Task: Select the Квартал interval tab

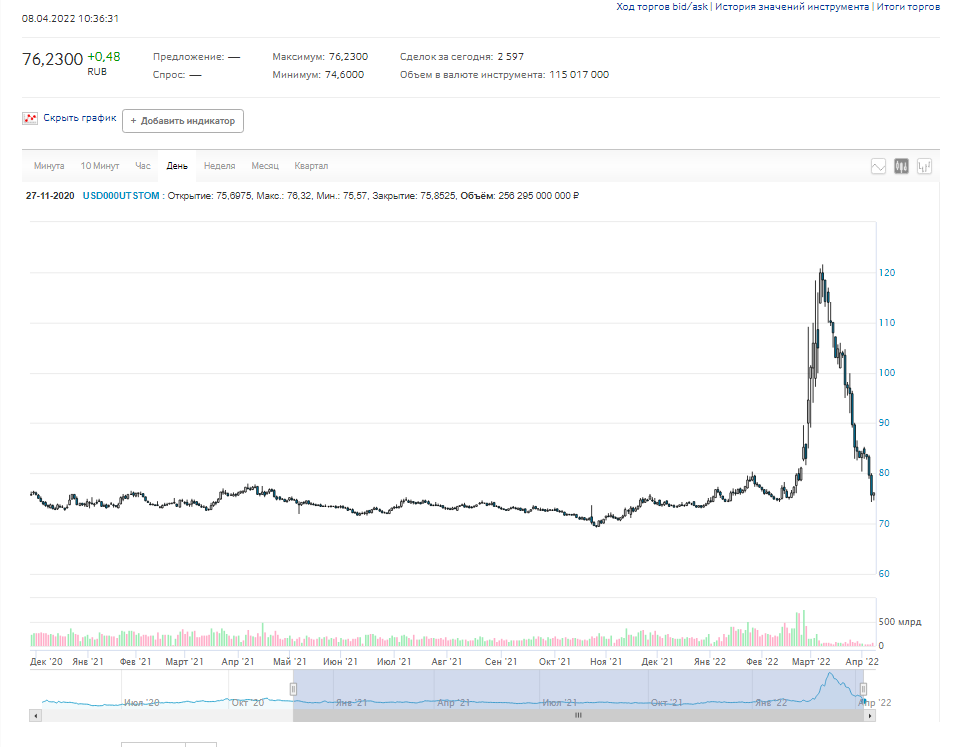Action: pyautogui.click(x=311, y=166)
